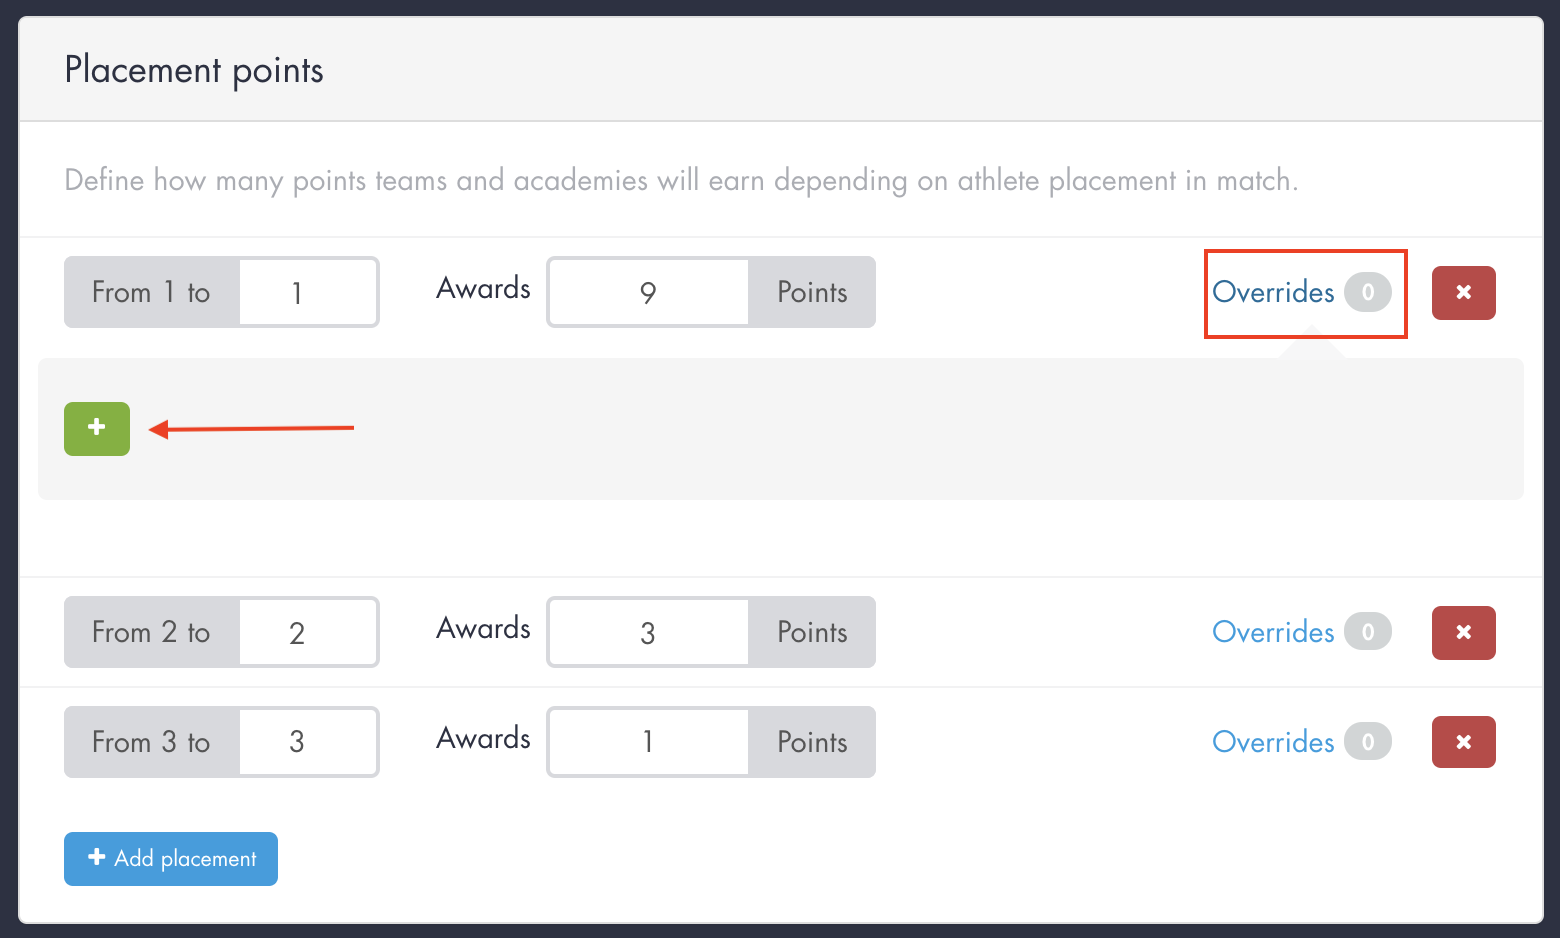Screen dimensions: 1560x938
Task: Delete the 'From 3 to' placement row
Action: tap(1463, 742)
